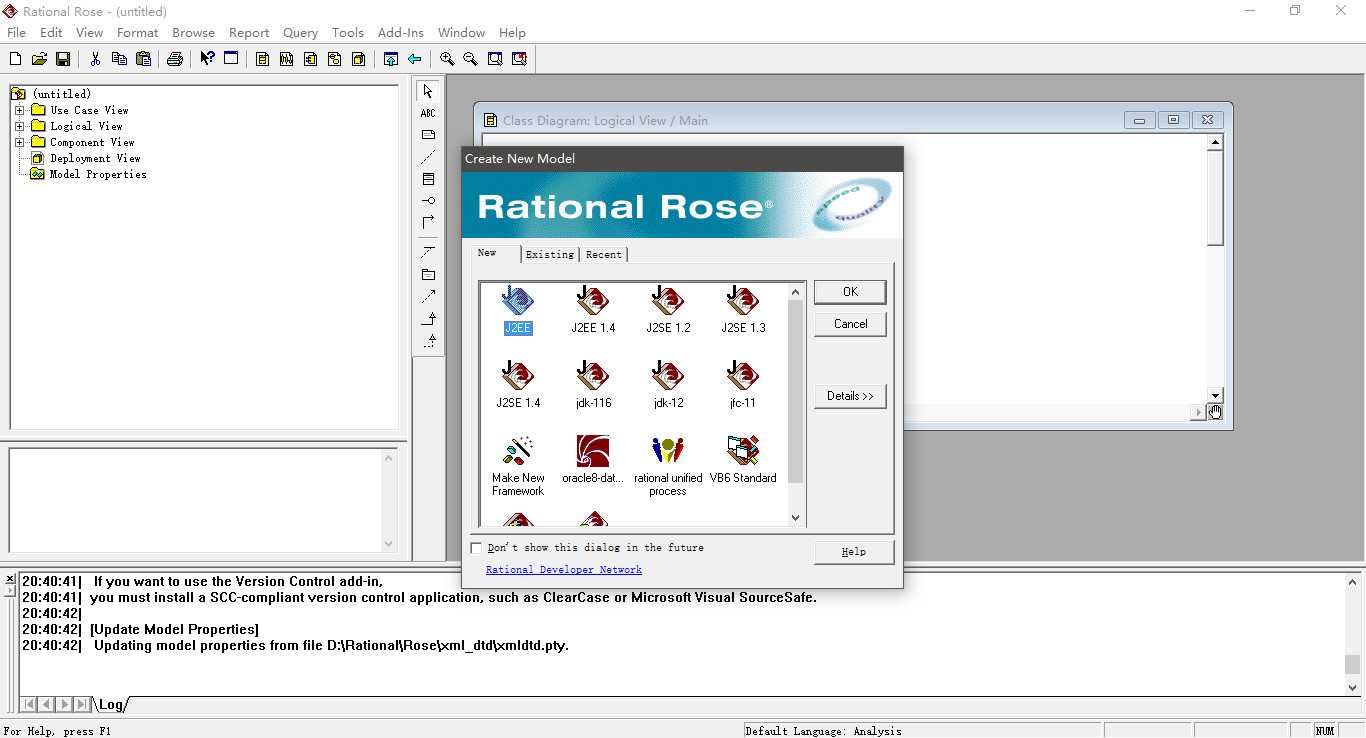The height and width of the screenshot is (738, 1366).
Task: Click OK in Create New Model dialog
Action: [850, 292]
